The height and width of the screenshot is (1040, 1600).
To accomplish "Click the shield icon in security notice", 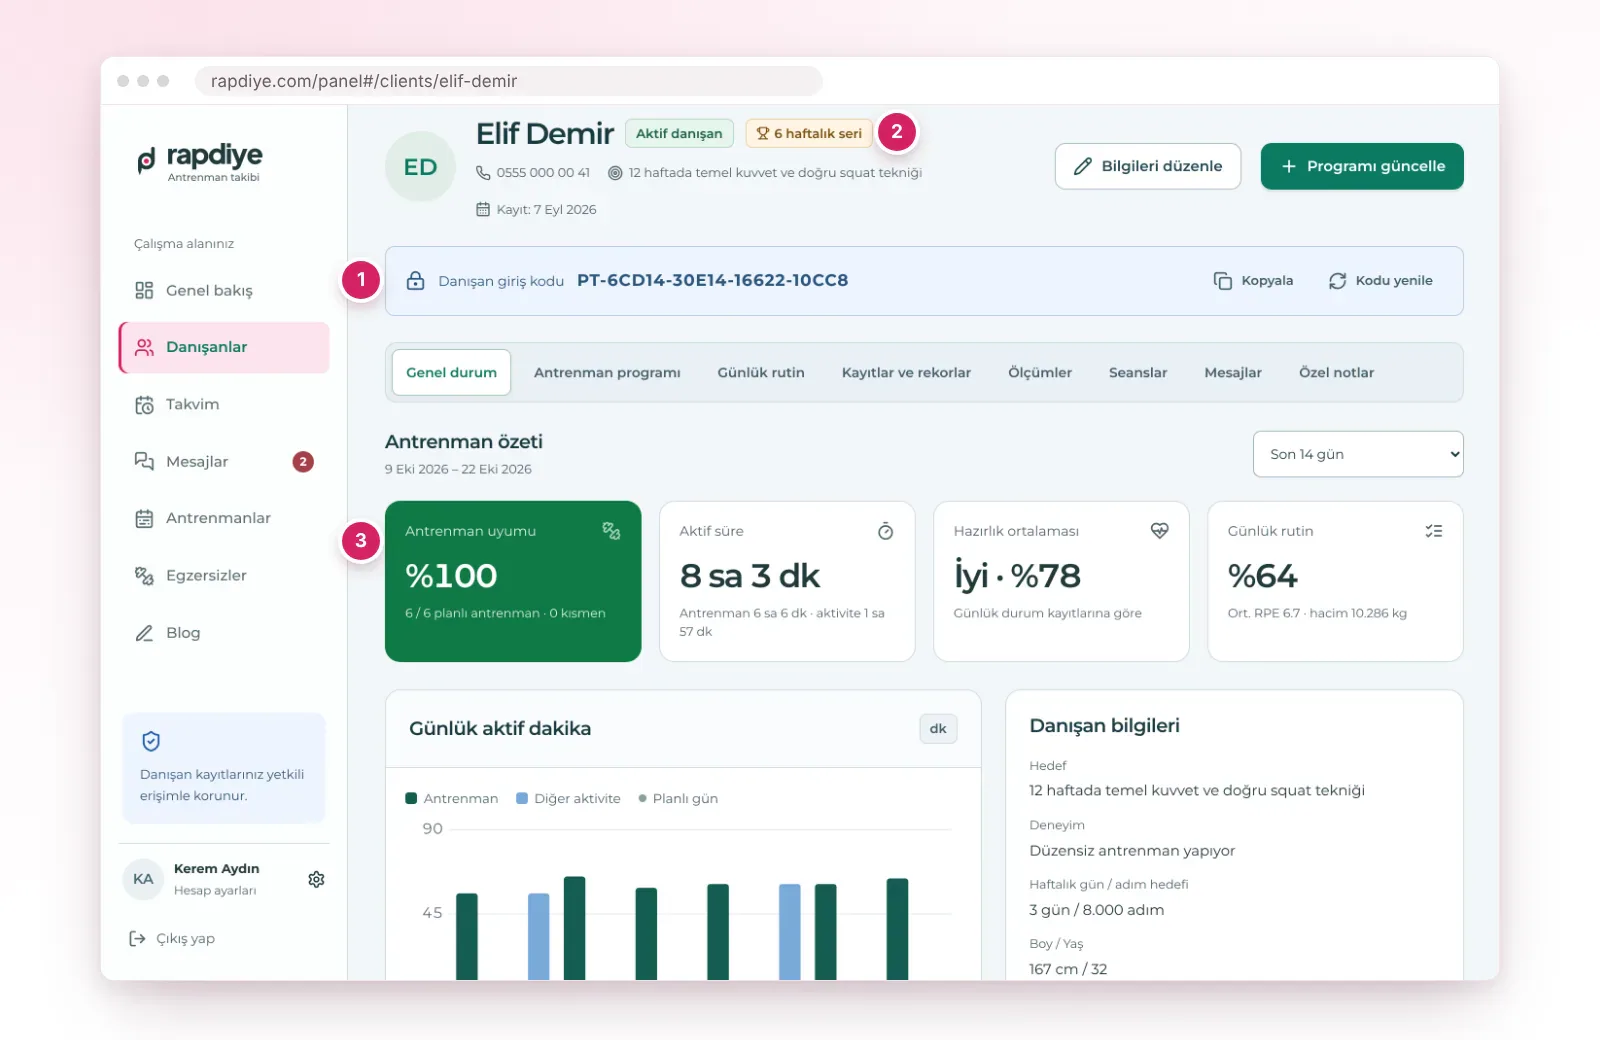I will [x=151, y=741].
